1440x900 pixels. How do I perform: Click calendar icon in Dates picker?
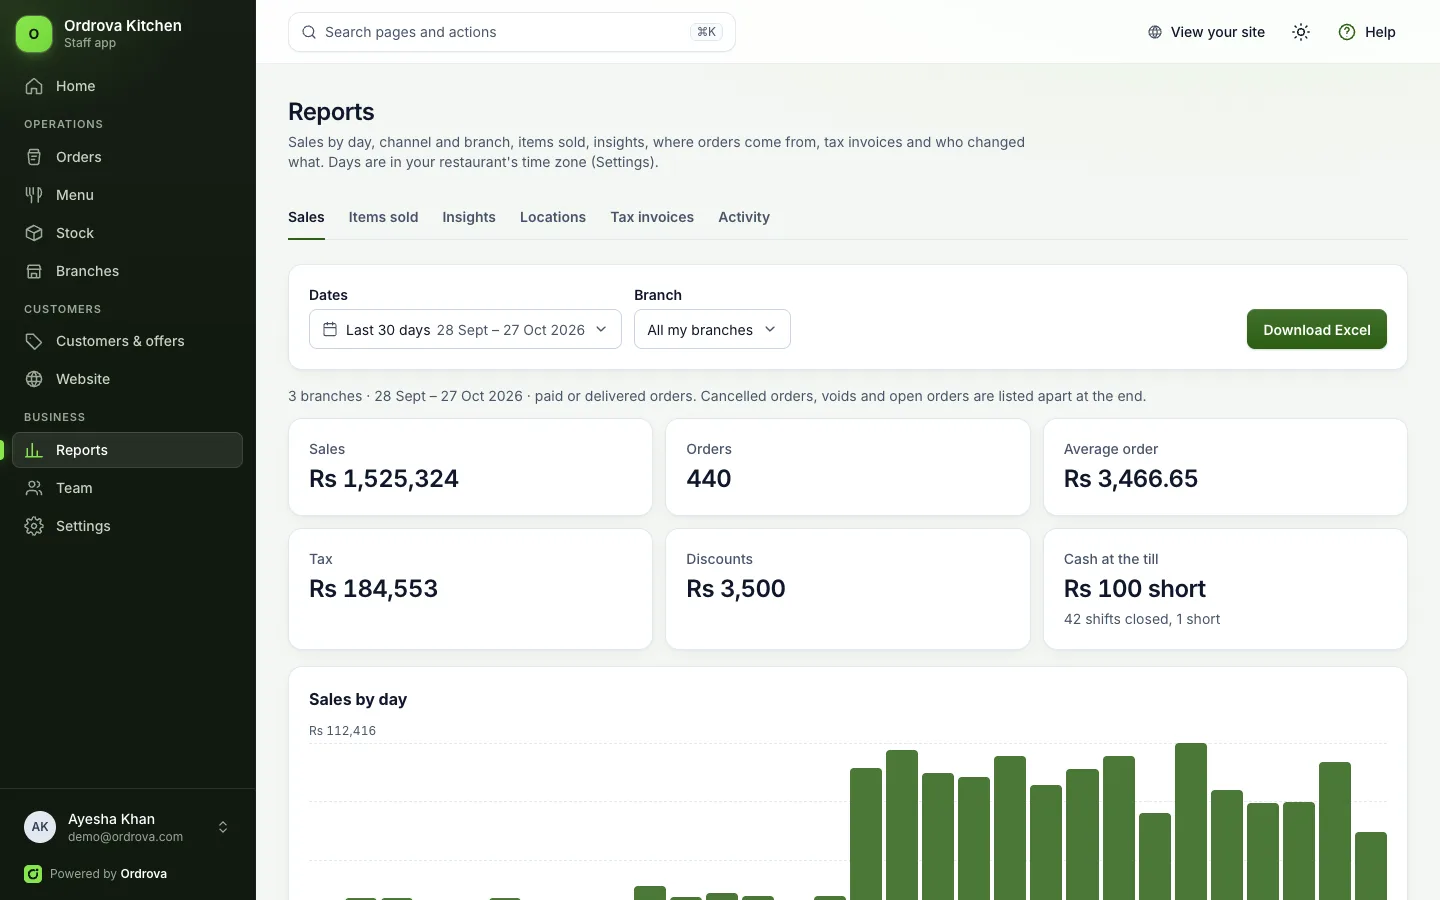(330, 329)
